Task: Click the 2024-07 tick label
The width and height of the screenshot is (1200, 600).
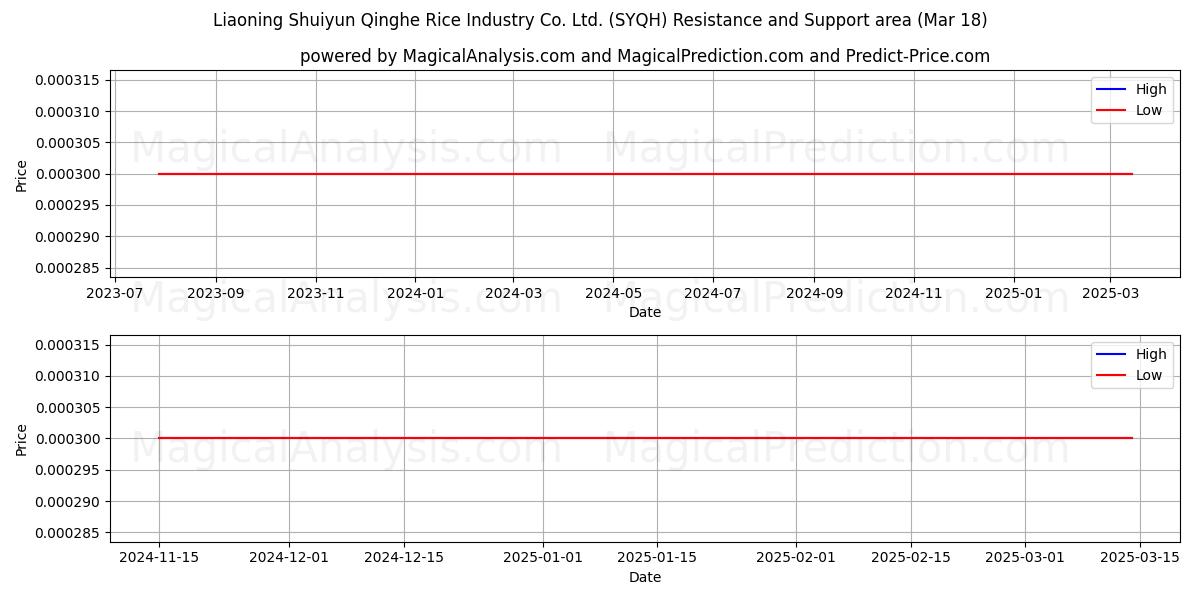Action: coord(713,294)
